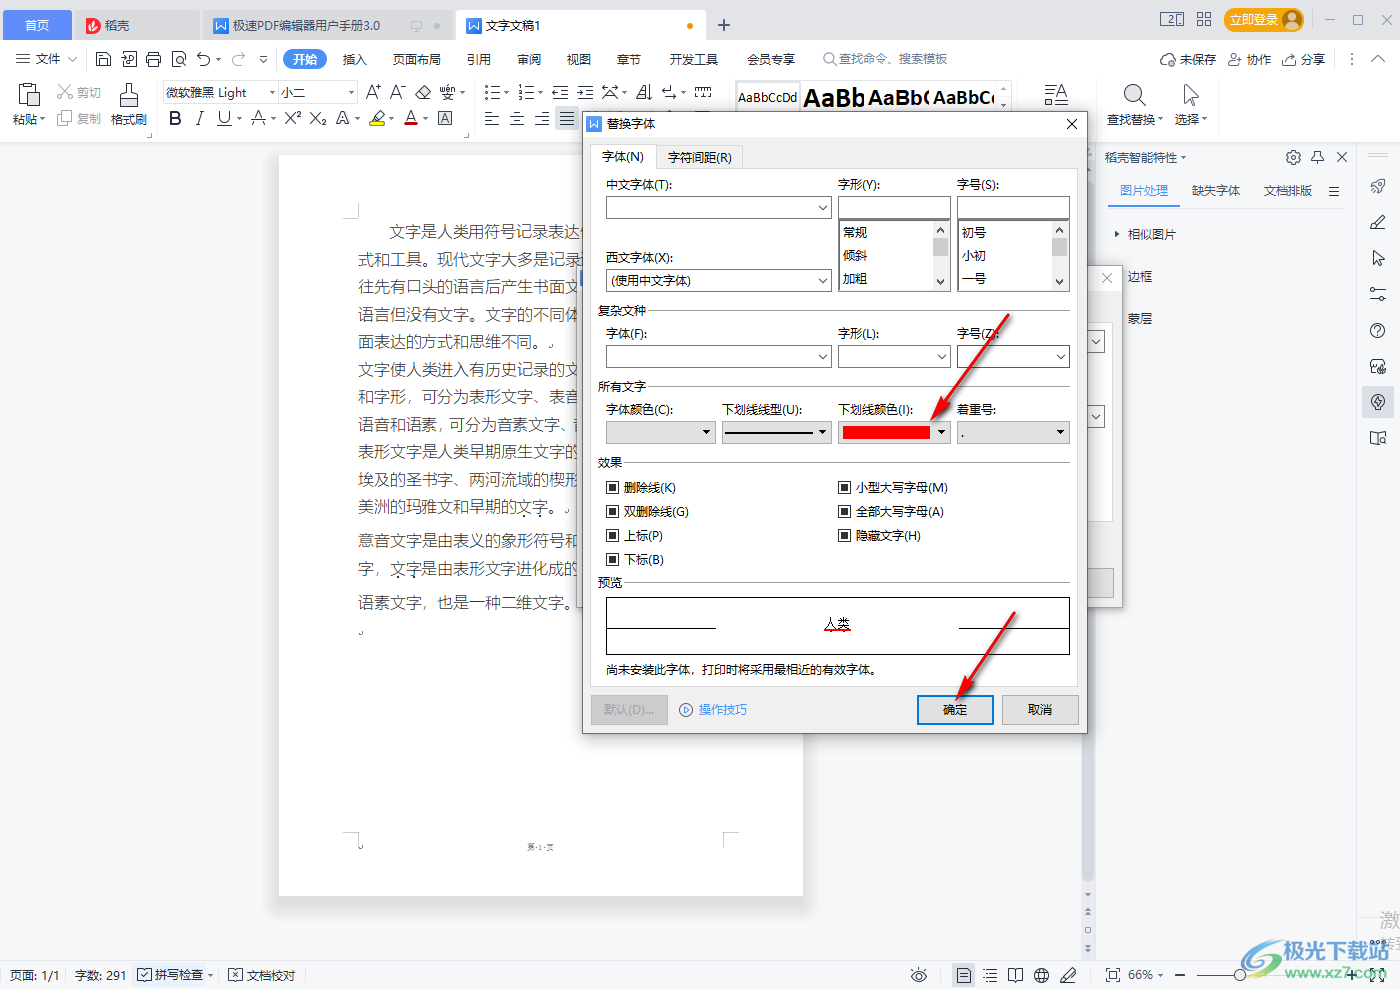Click the Collaborate button
The image size is (1400, 989).
point(1250,59)
